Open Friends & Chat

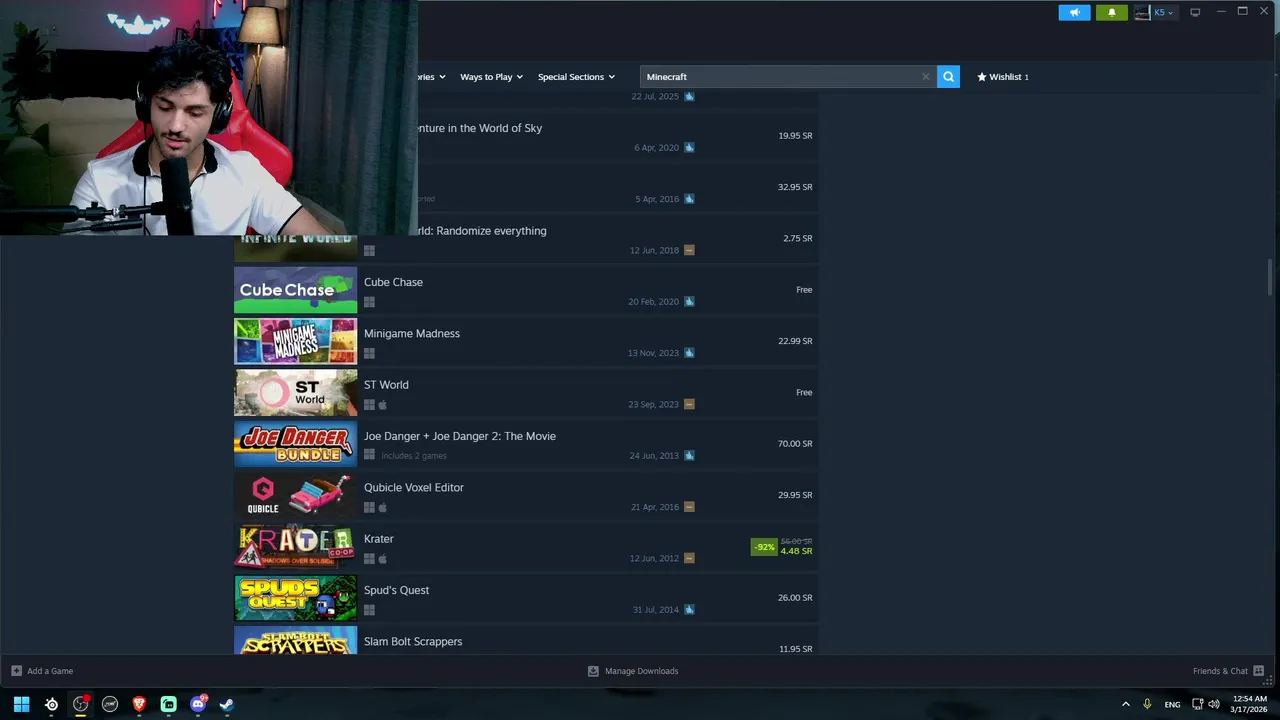(x=1228, y=671)
